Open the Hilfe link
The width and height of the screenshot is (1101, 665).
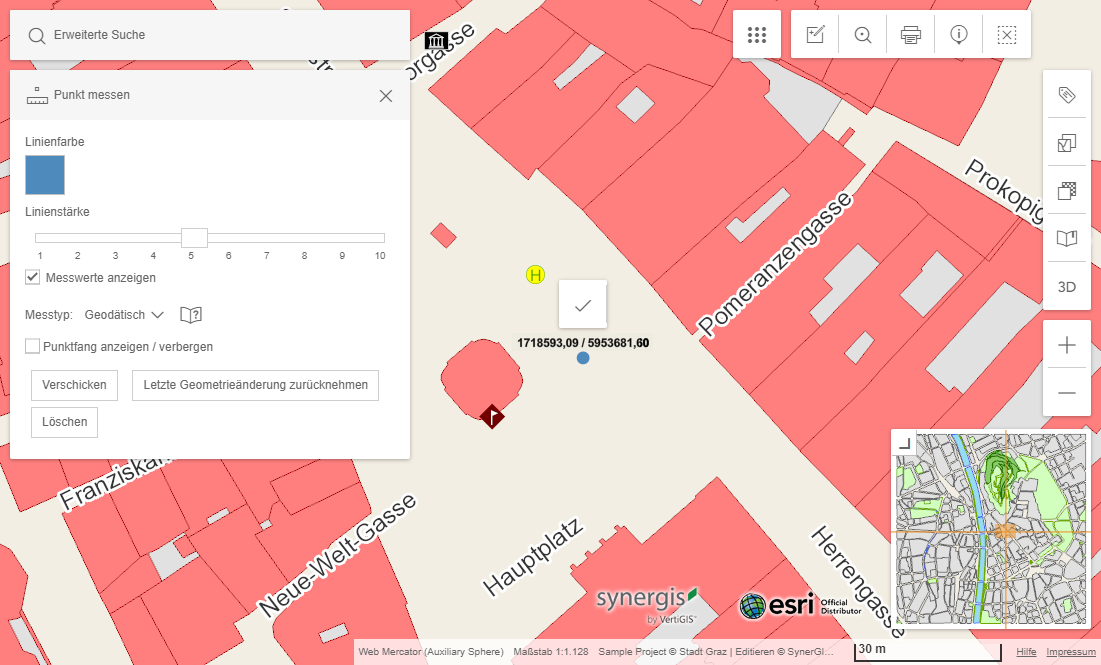[x=1026, y=651]
